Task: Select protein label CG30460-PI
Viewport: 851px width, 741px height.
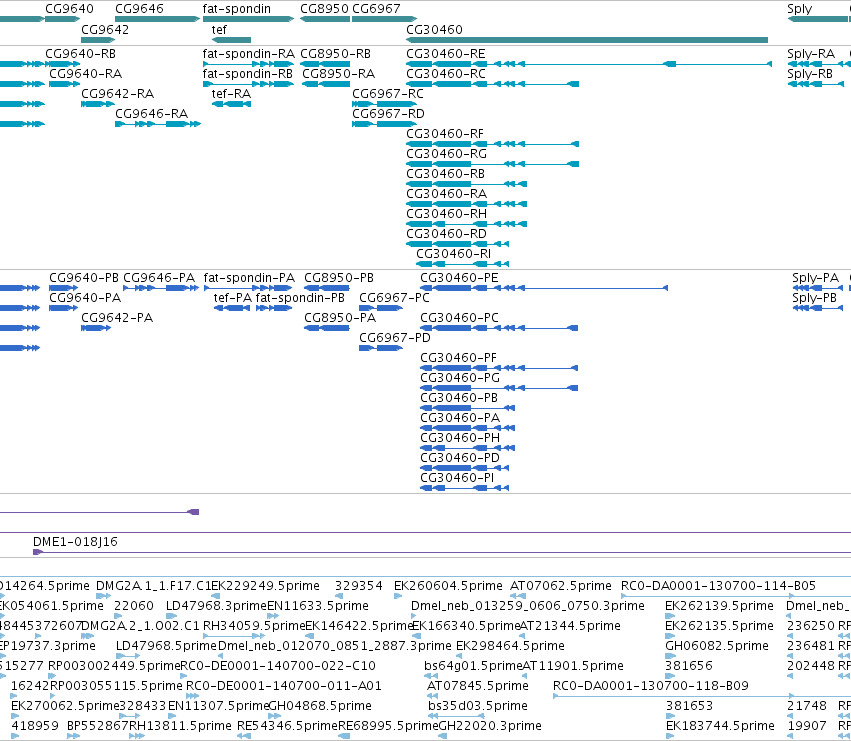Action: (457, 478)
